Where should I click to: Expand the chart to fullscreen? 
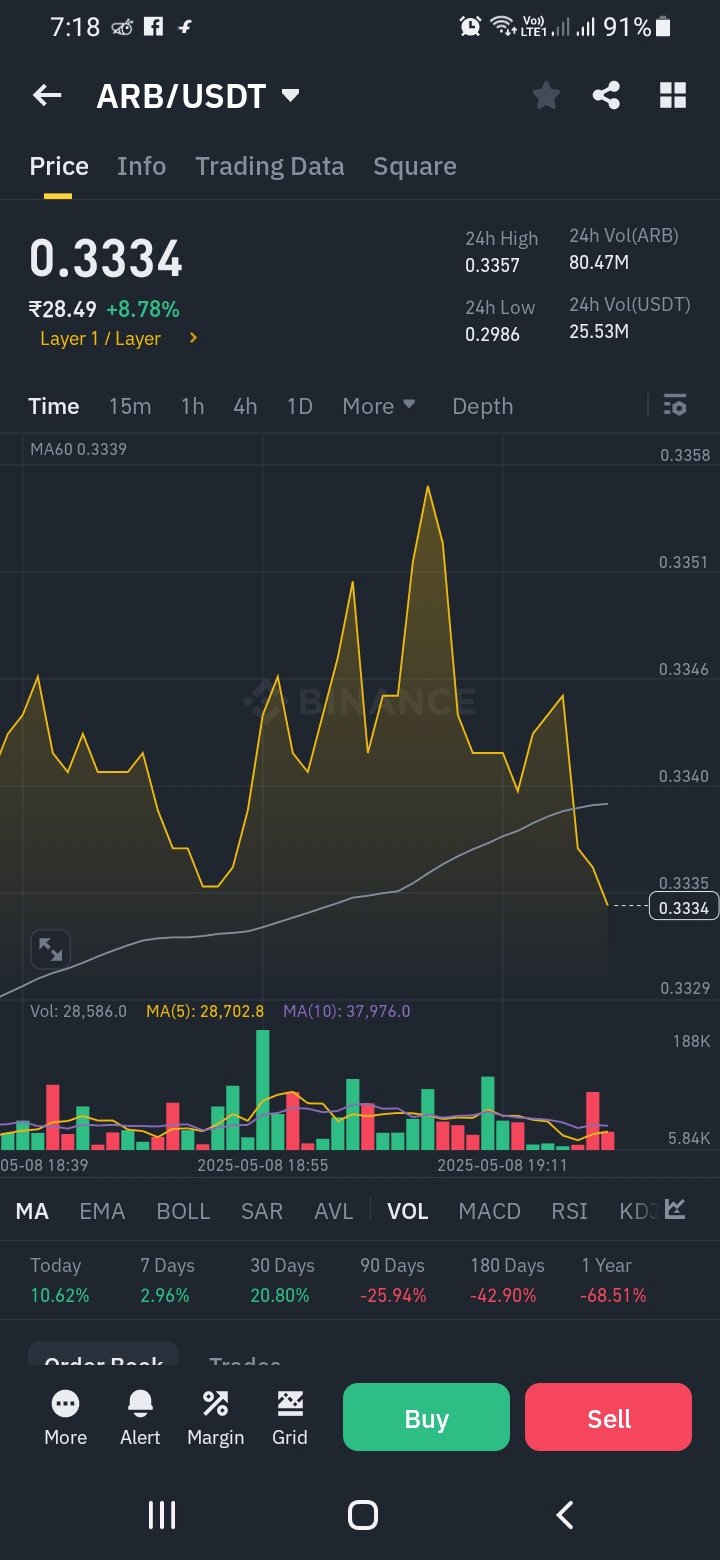click(49, 948)
